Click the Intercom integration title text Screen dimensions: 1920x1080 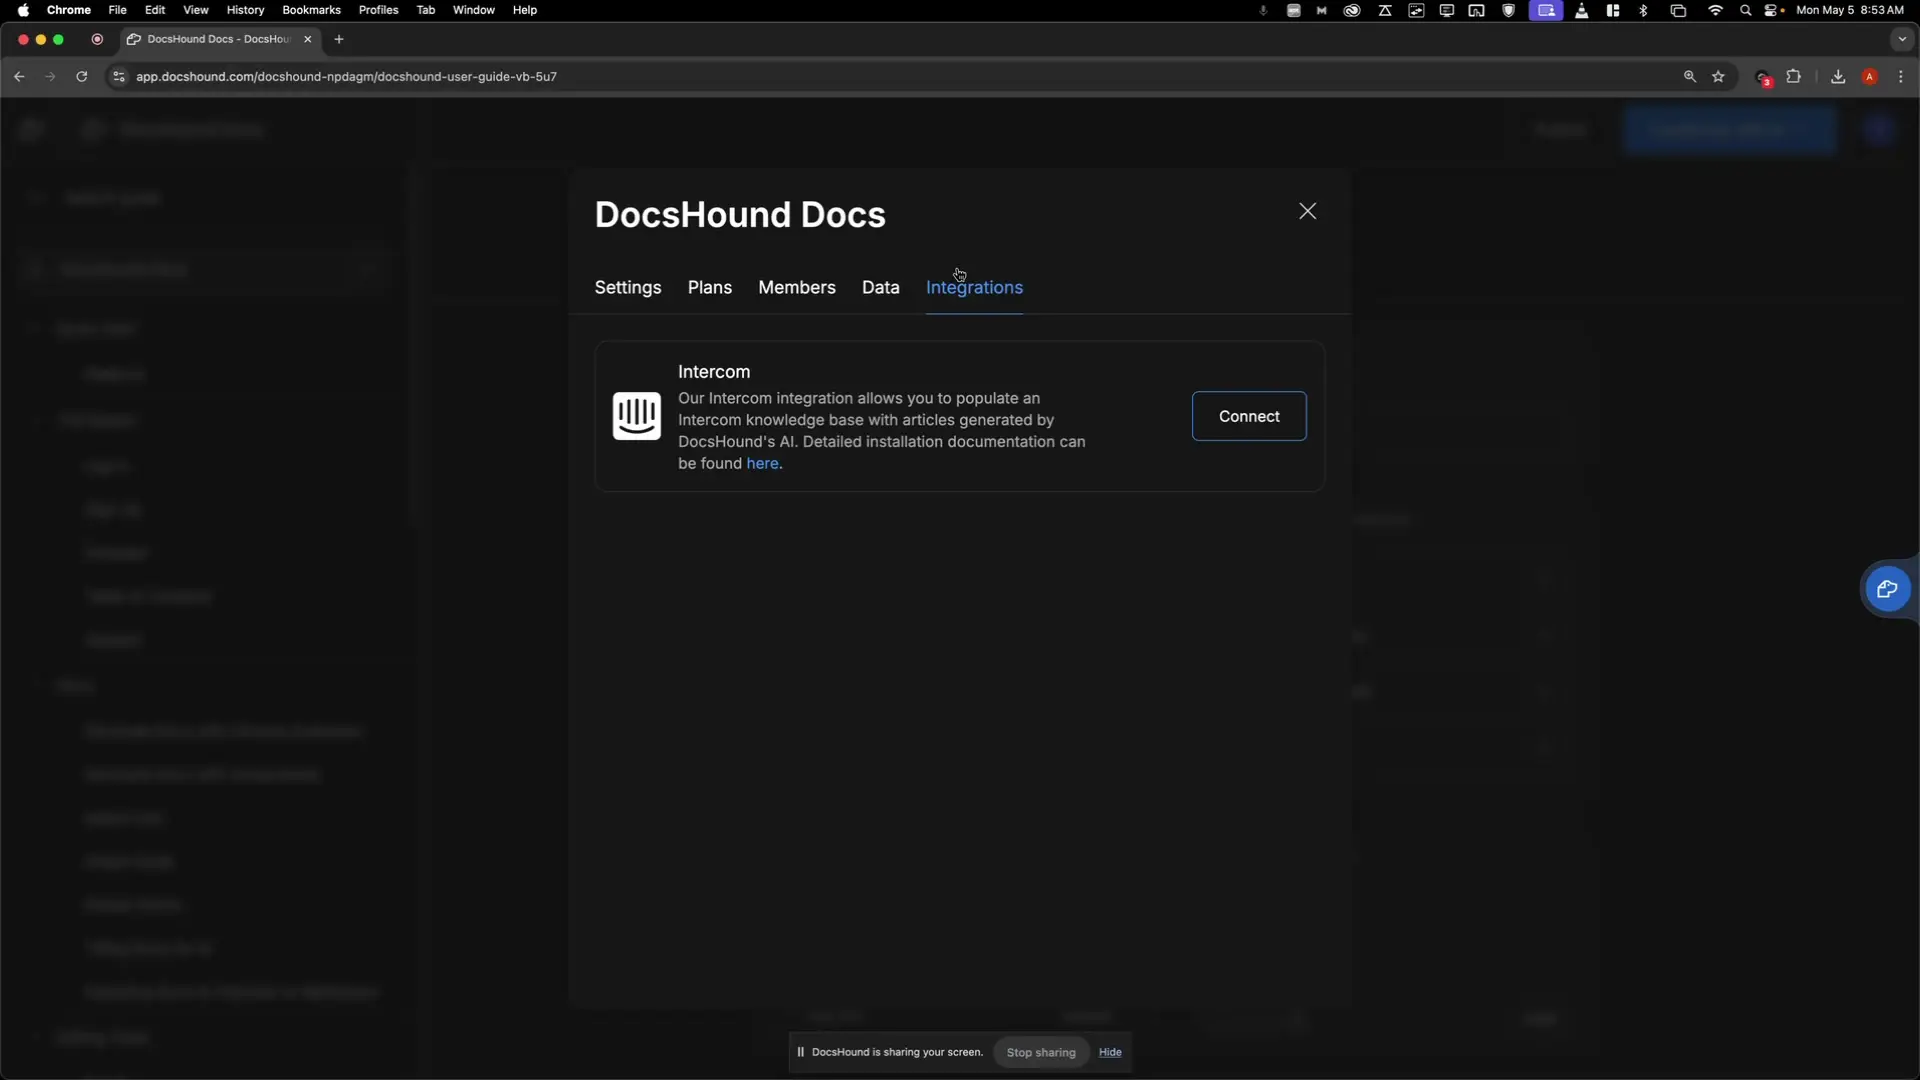click(x=714, y=372)
